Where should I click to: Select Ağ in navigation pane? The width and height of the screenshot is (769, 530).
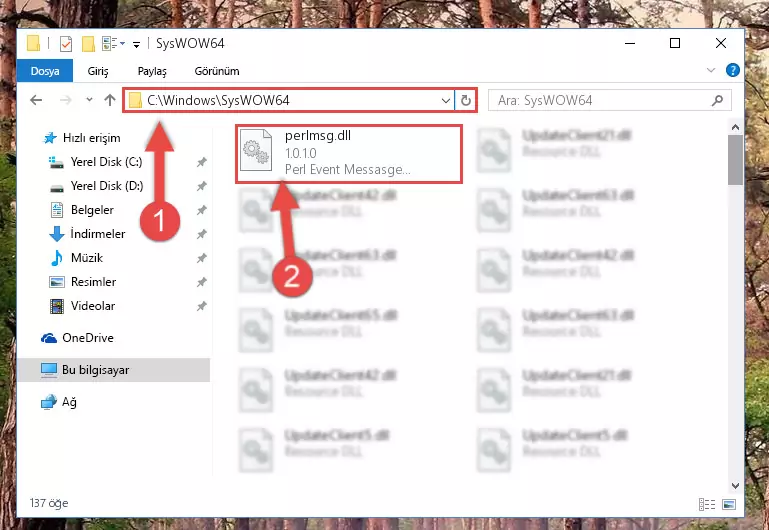[x=69, y=402]
